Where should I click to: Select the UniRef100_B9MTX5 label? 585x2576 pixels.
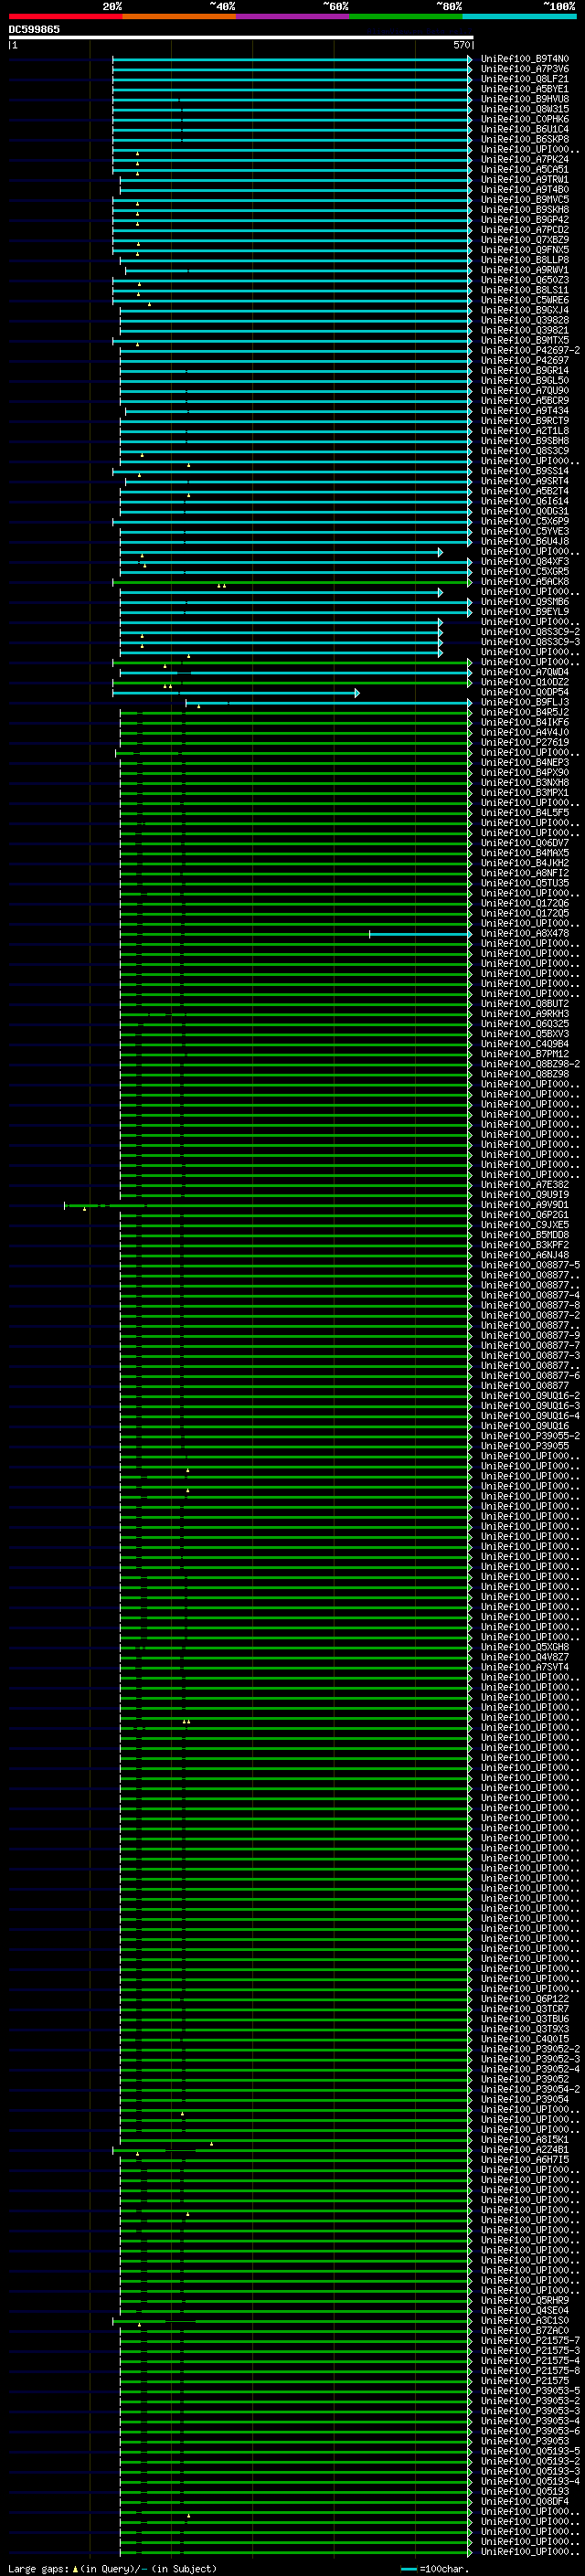point(525,340)
